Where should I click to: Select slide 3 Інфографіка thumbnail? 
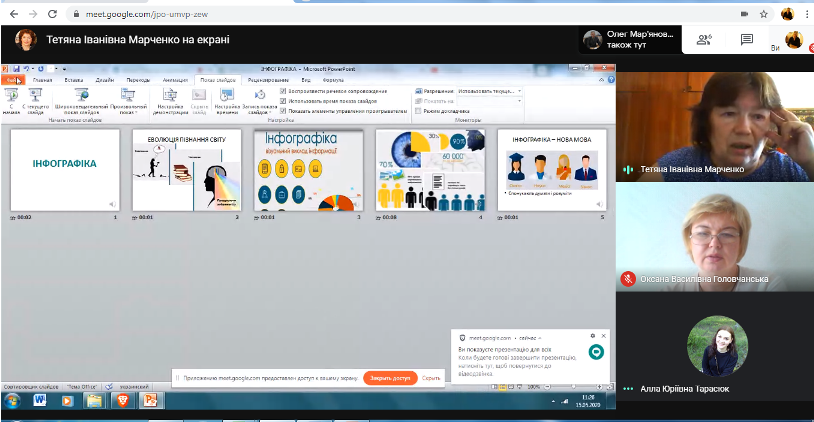pyautogui.click(x=308, y=170)
